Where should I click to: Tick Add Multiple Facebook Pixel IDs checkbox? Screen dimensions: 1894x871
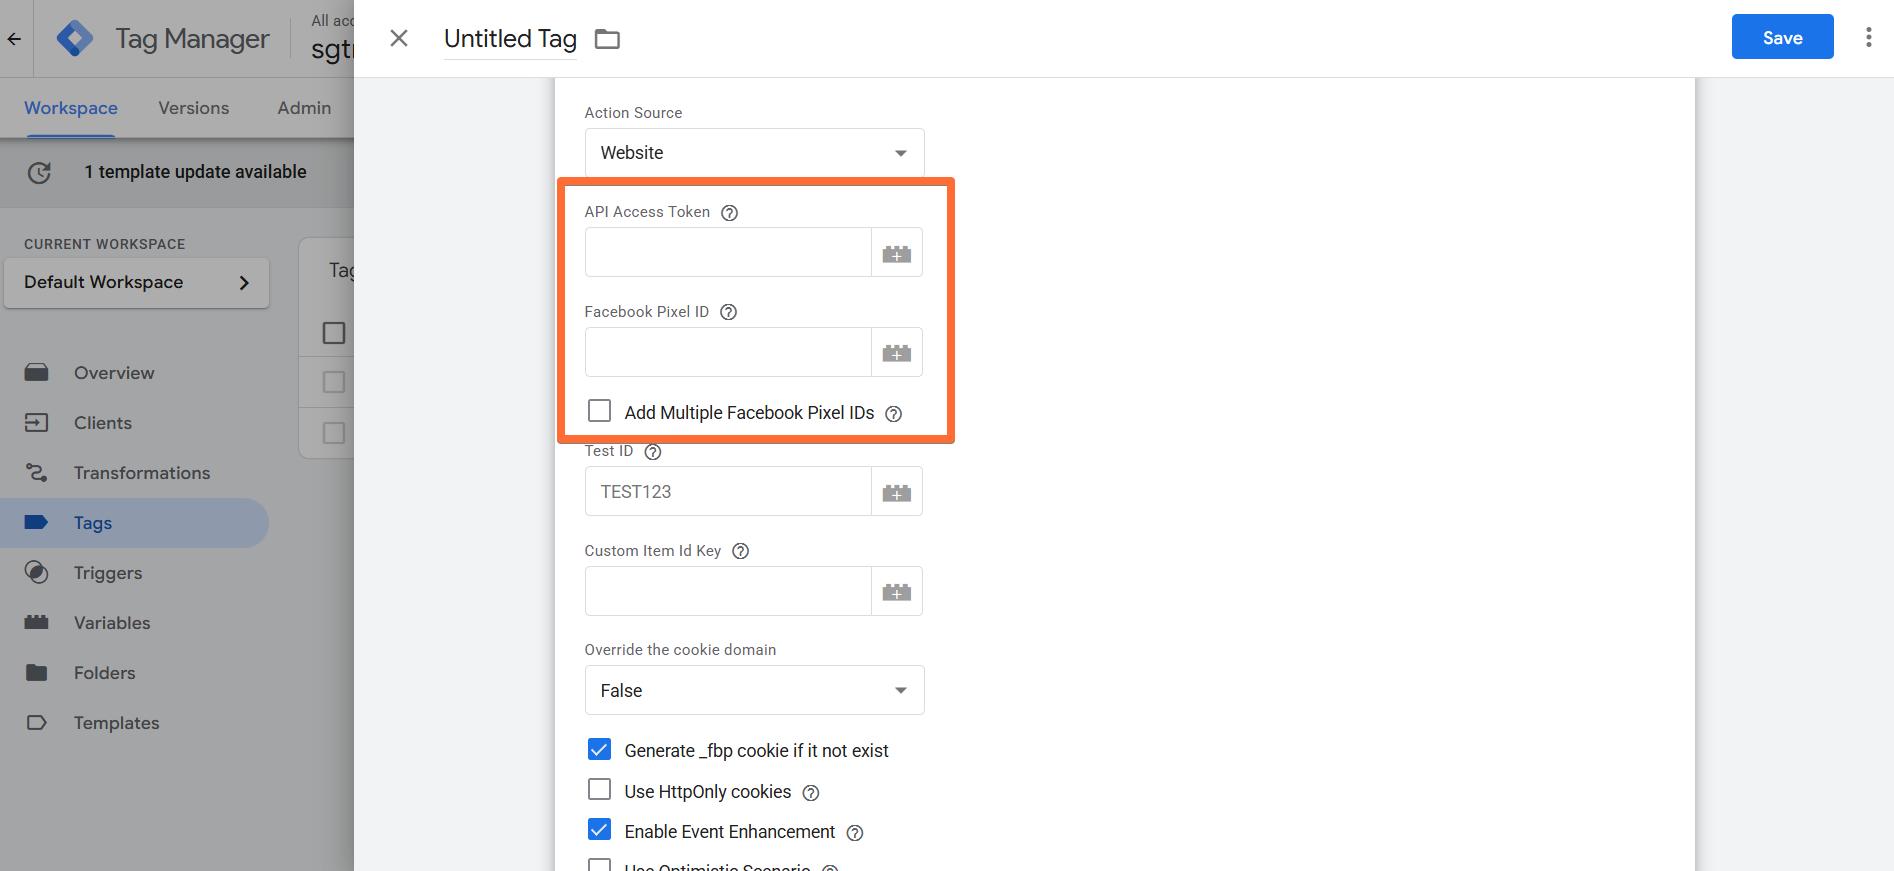click(x=599, y=411)
